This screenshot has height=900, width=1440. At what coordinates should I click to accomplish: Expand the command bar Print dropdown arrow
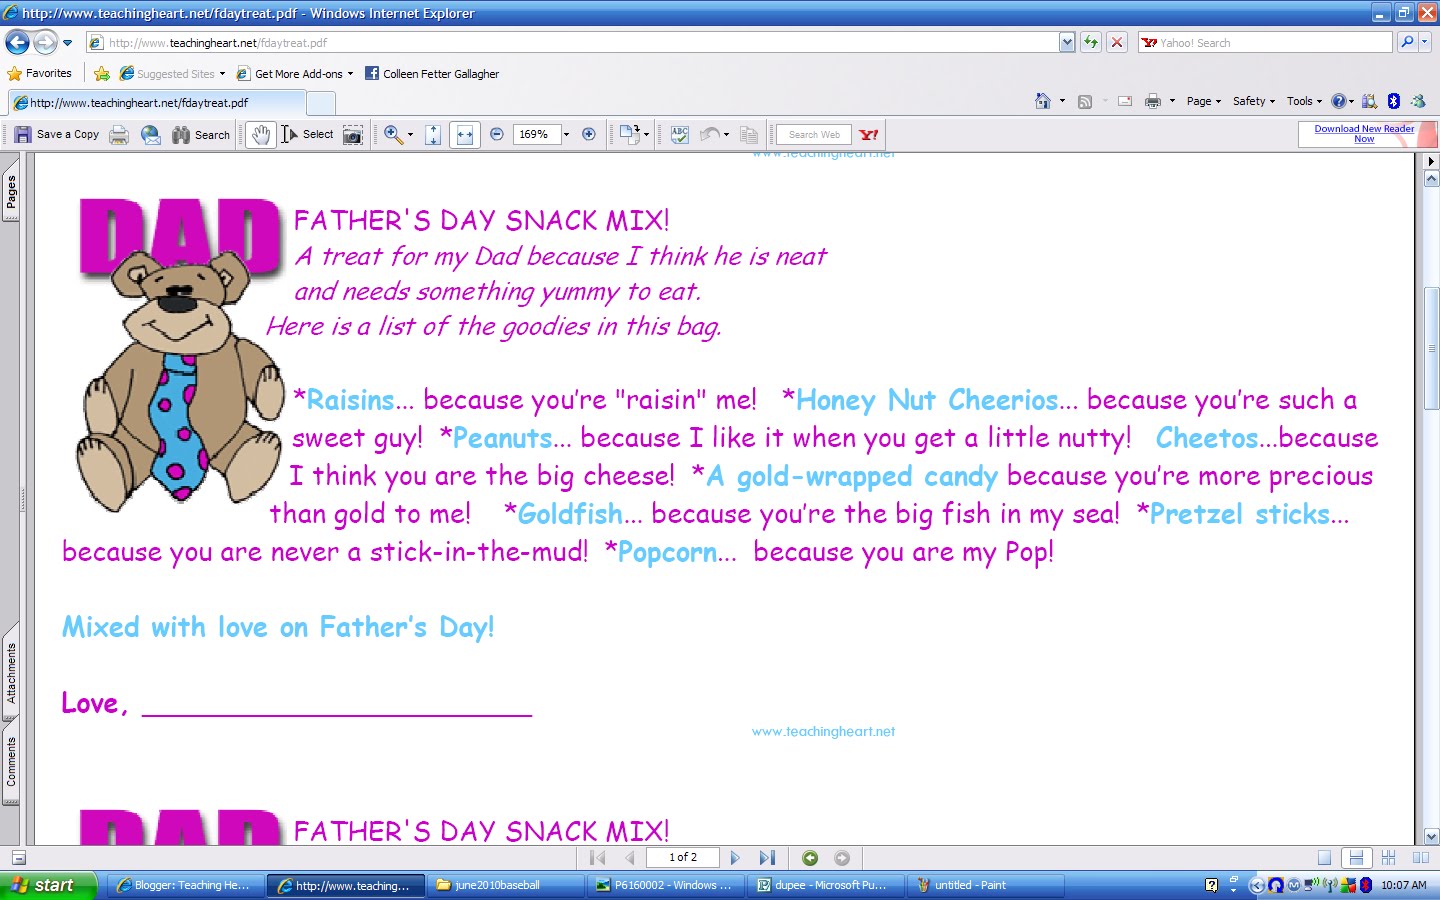click(1172, 101)
